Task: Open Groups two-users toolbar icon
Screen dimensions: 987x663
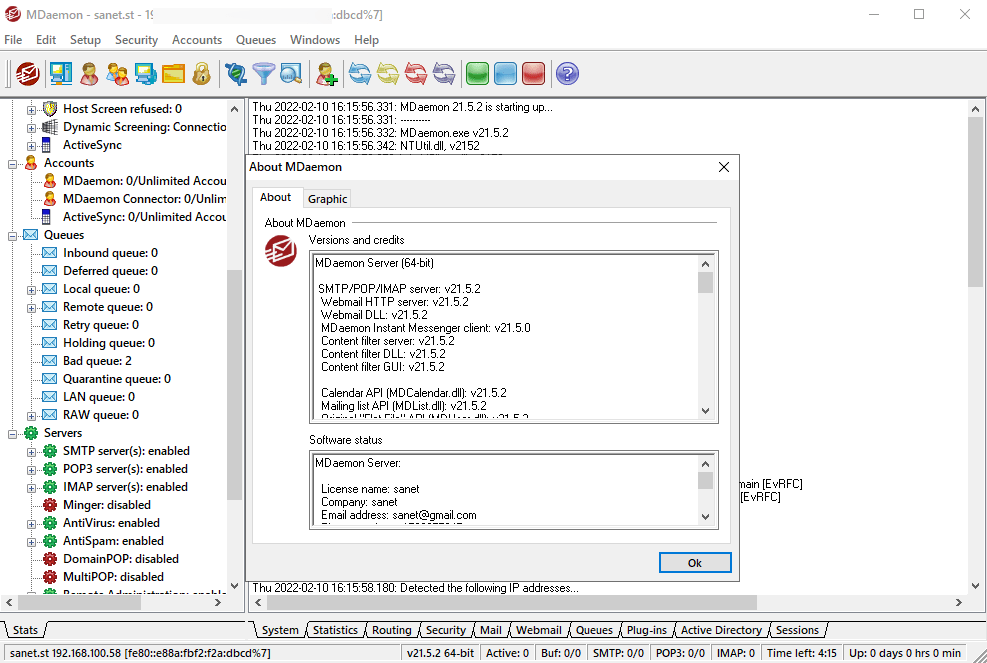Action: click(118, 74)
